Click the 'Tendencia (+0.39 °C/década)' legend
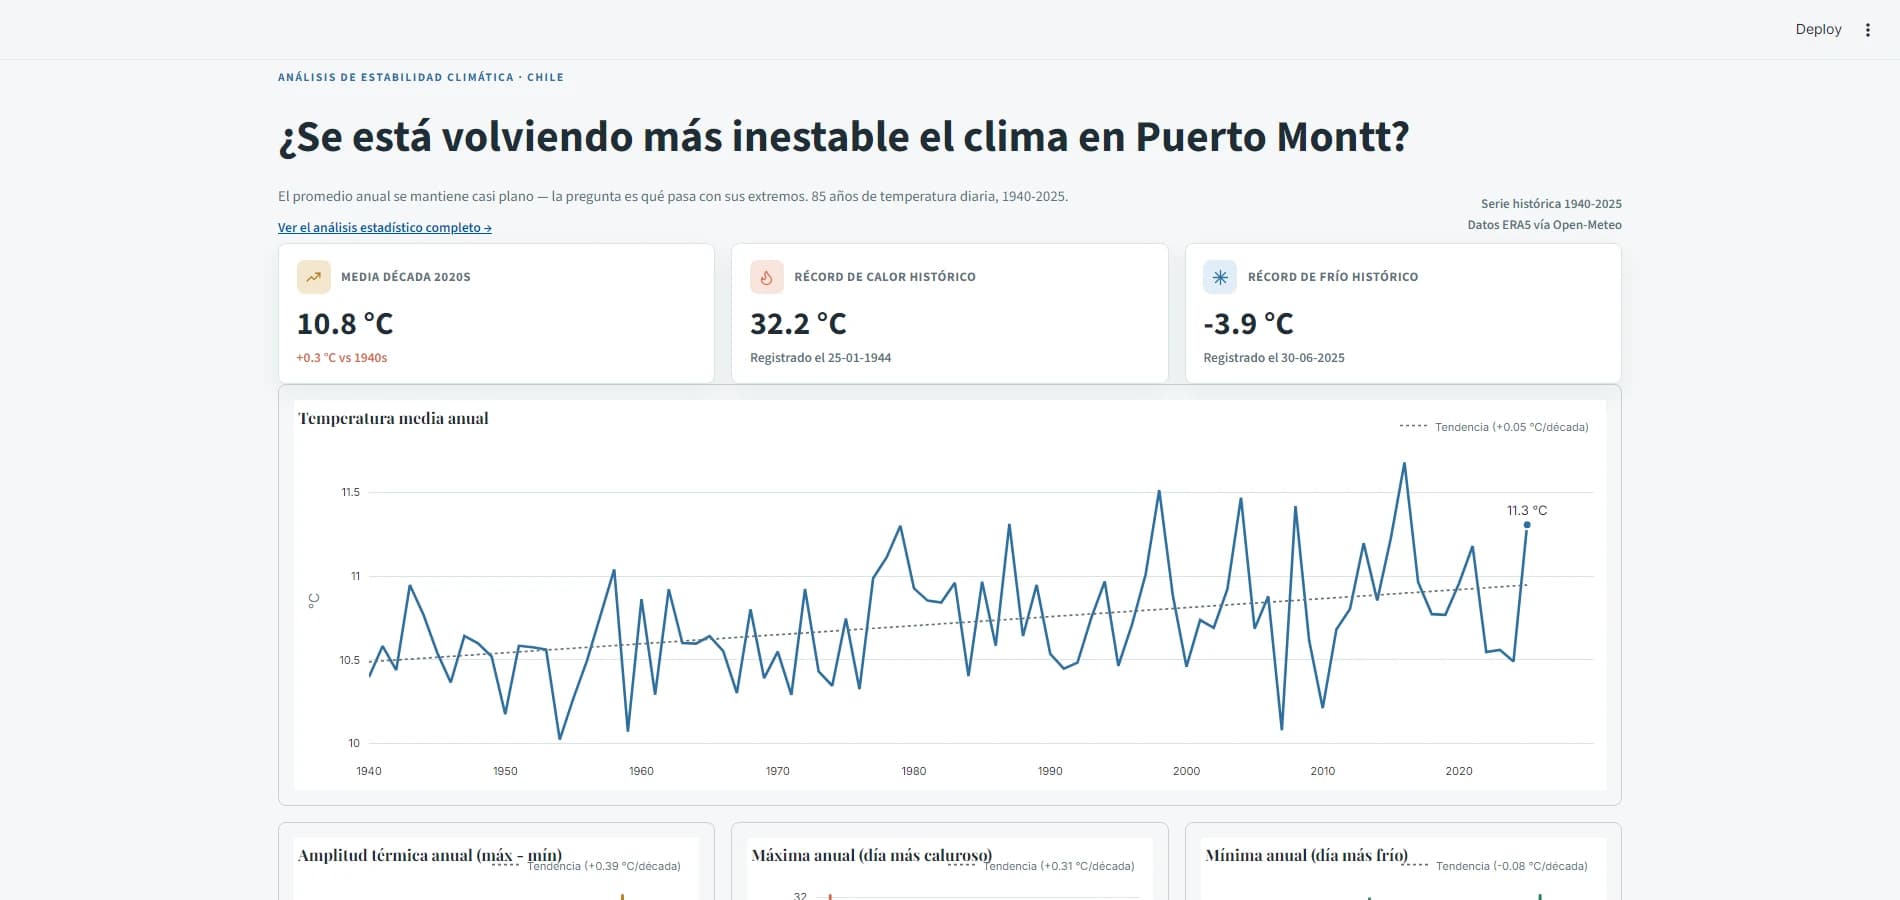This screenshot has width=1900, height=900. point(586,866)
